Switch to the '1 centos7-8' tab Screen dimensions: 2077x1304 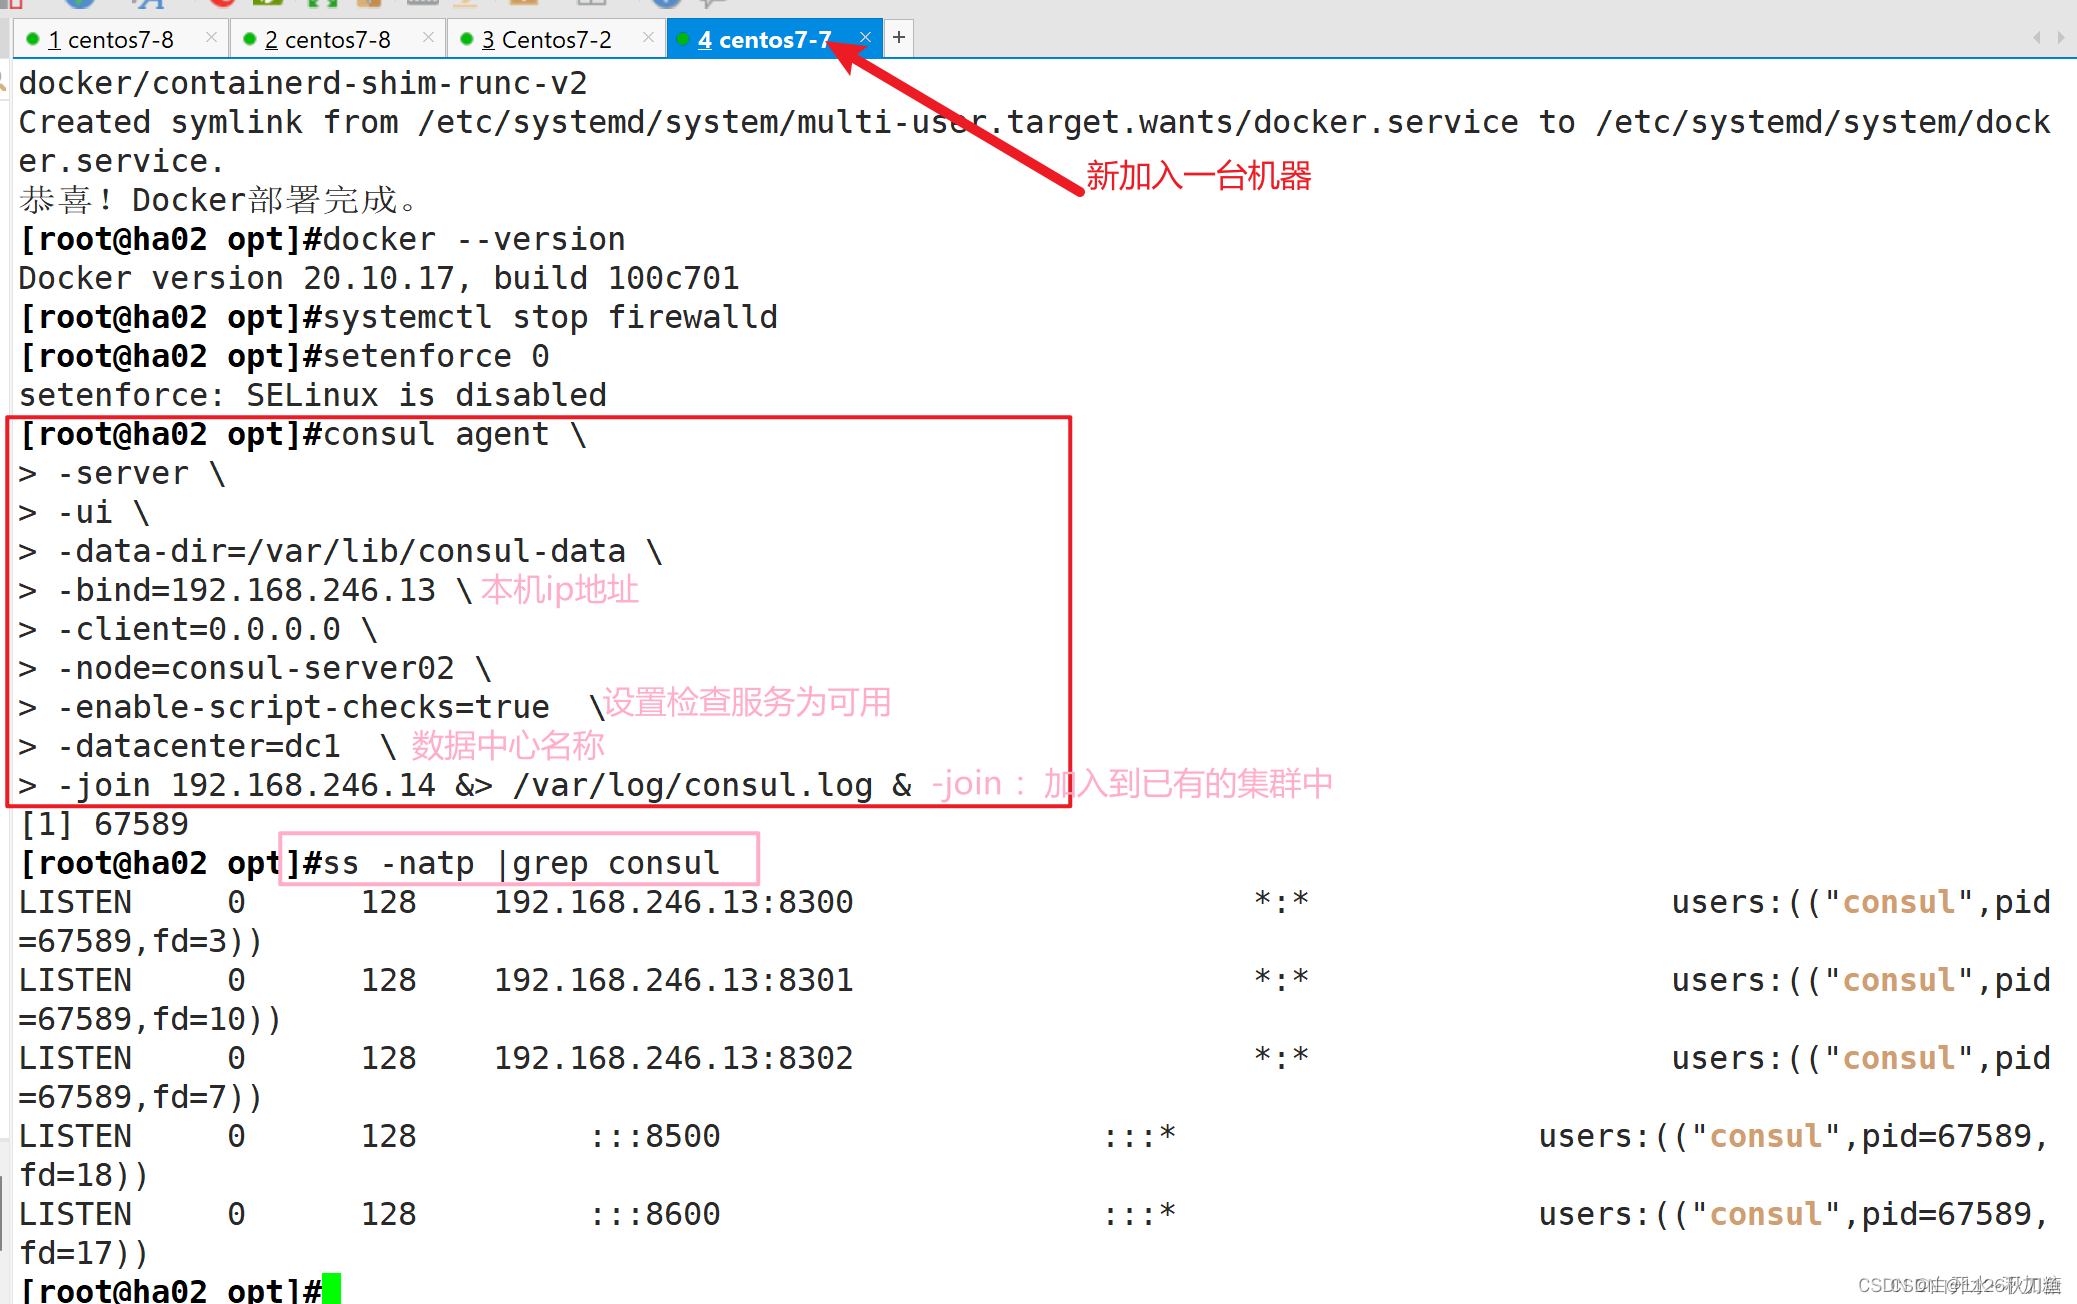pyautogui.click(x=110, y=39)
